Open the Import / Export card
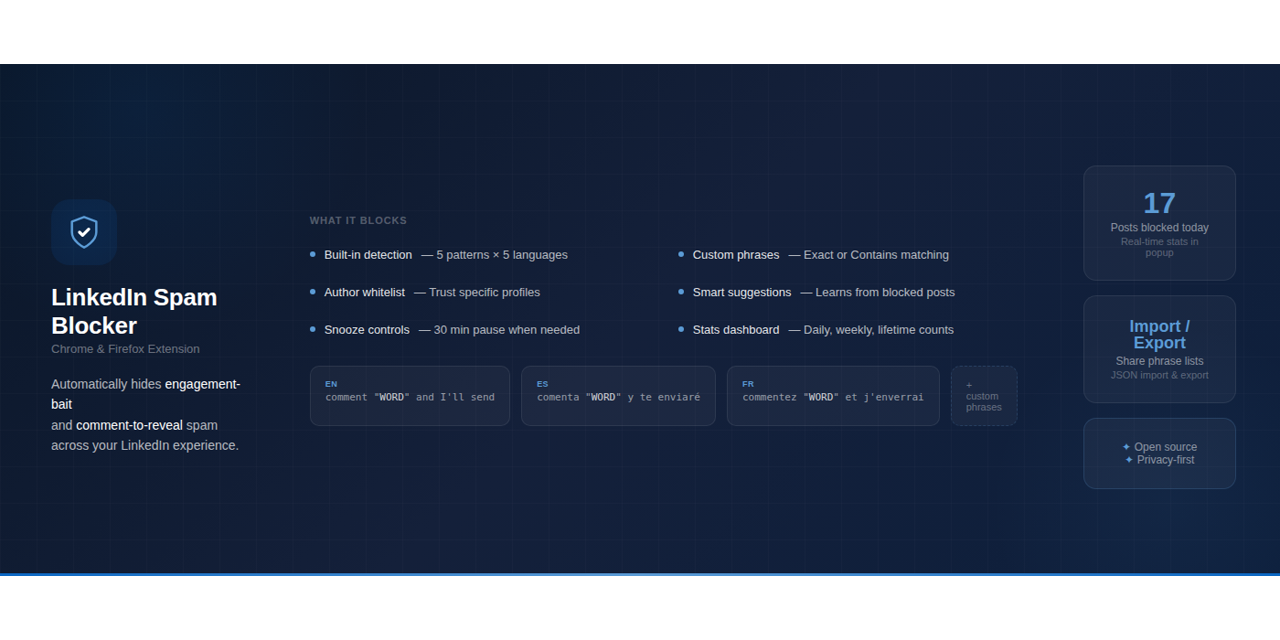Screen dimensions: 1280x640 pyautogui.click(x=1160, y=349)
